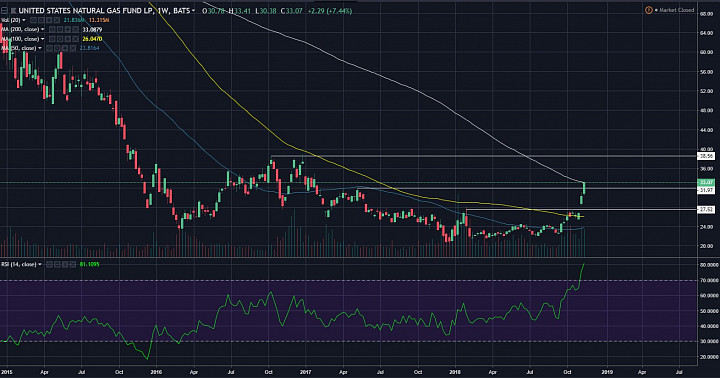Select the 27.52 horizontal line price label
This screenshot has height=378, width=720.
[705, 209]
